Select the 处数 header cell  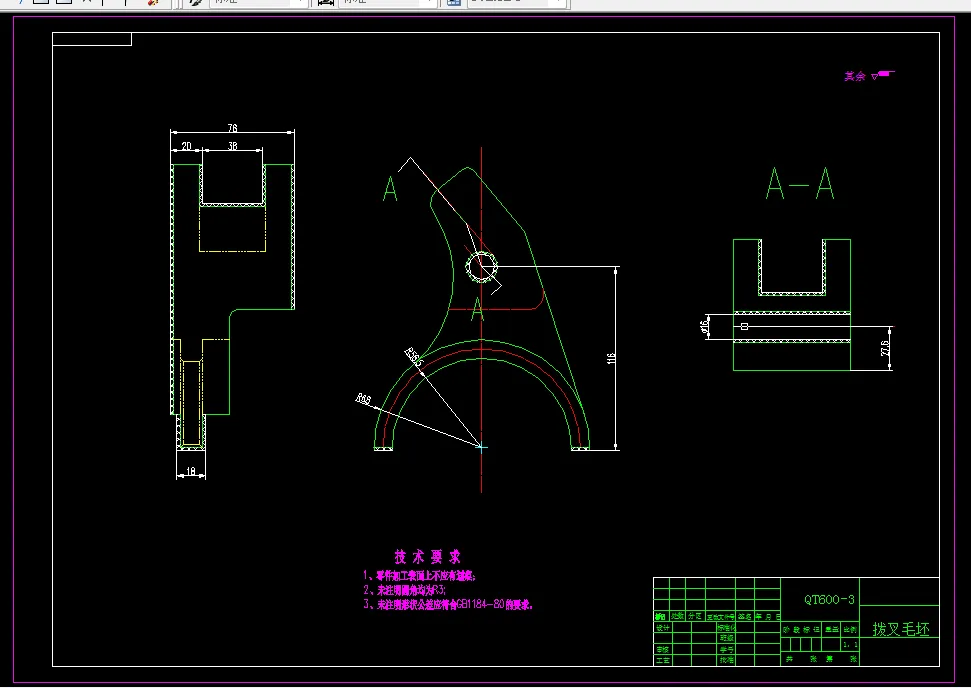[x=677, y=616]
